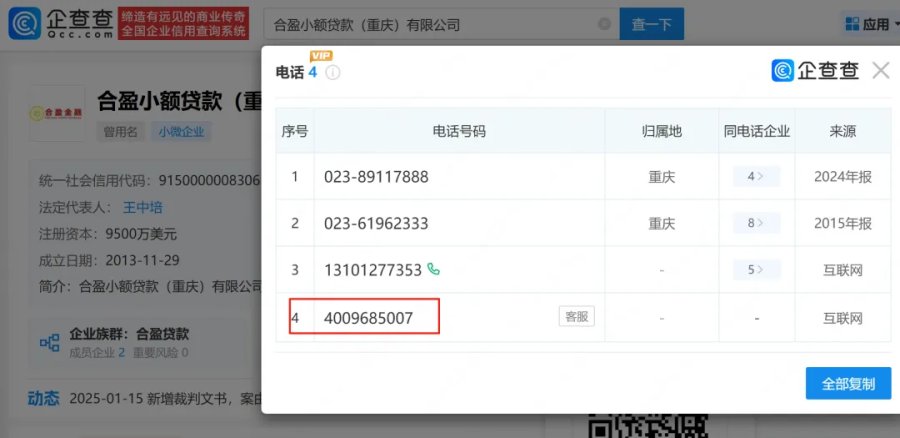This screenshot has height=438, width=900.
Task: Click the 企查查 logo in dialog header
Action: pos(815,71)
